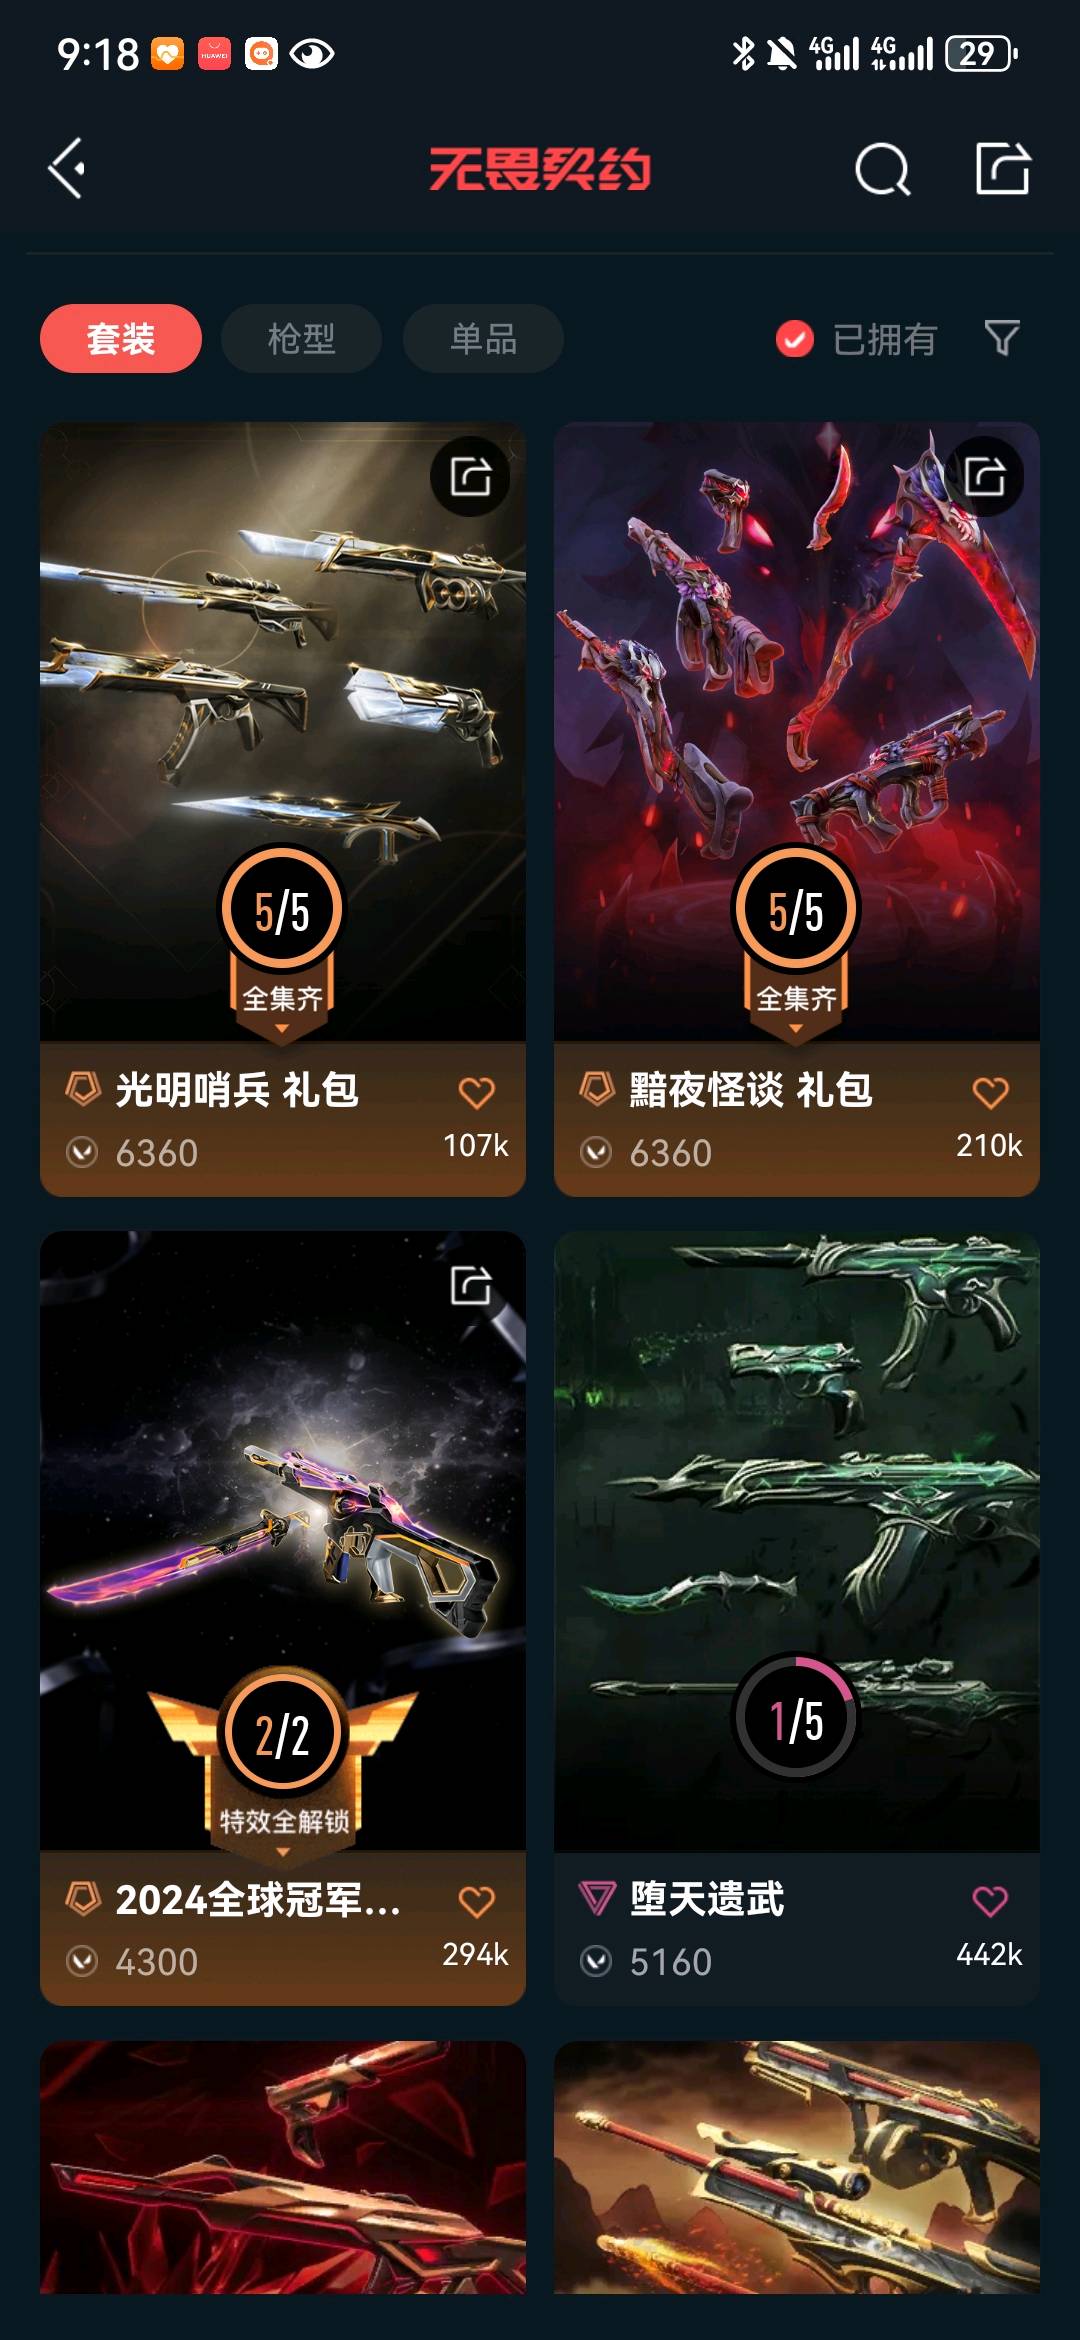
Task: Tap the back arrow icon
Action: click(67, 168)
